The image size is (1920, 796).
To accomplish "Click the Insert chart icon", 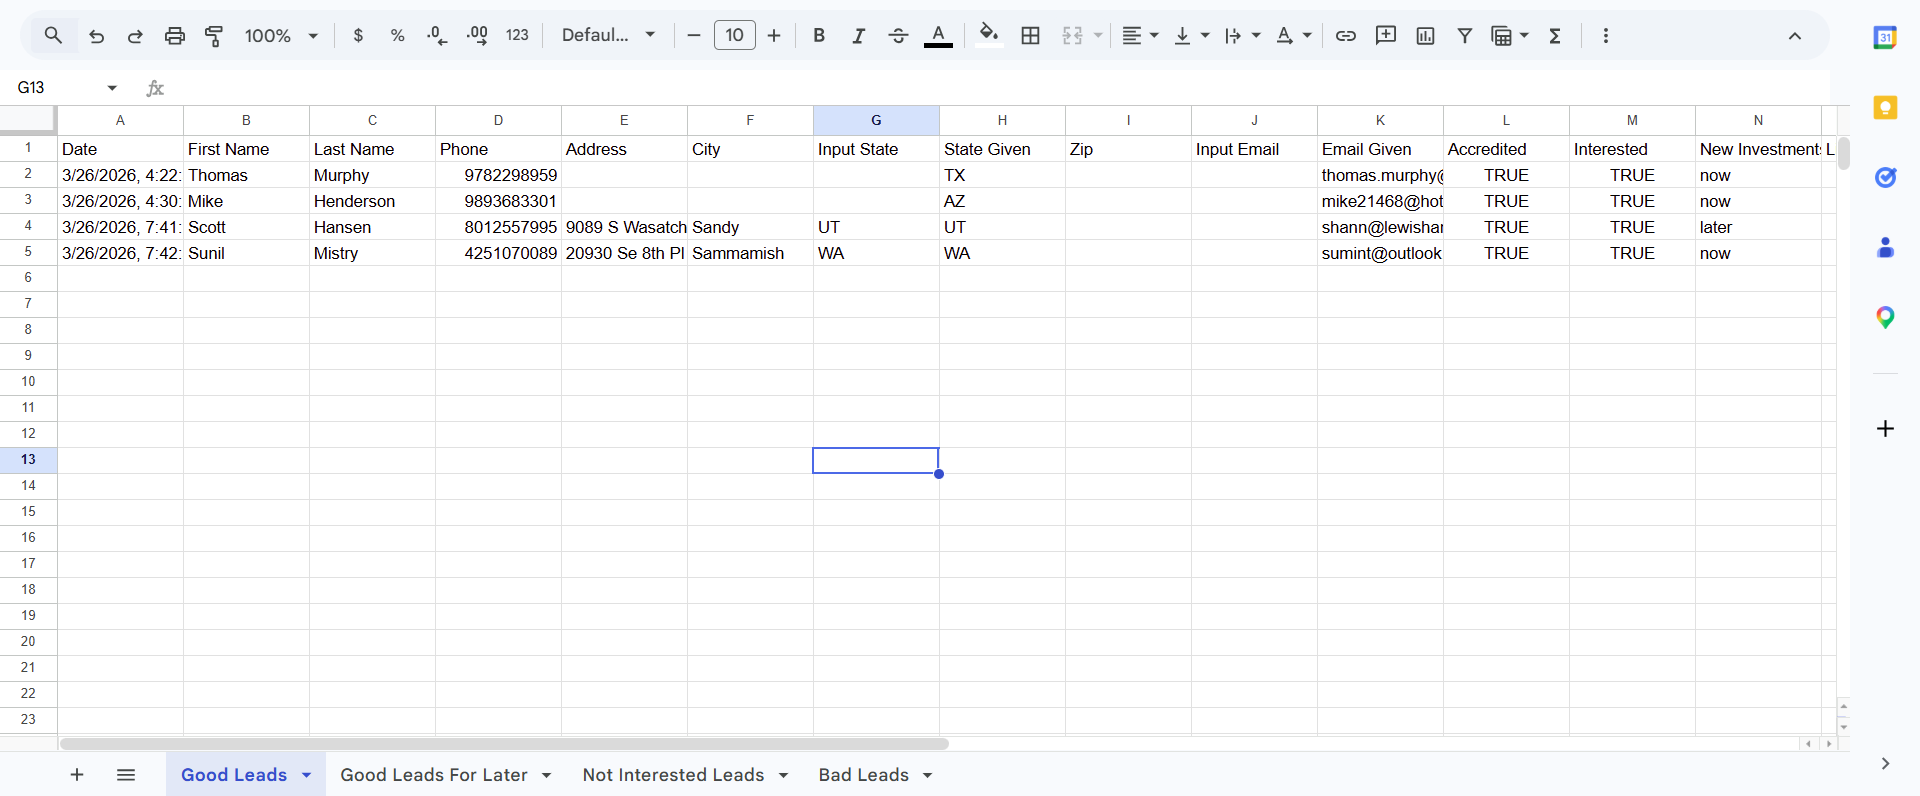I will click(x=1426, y=36).
